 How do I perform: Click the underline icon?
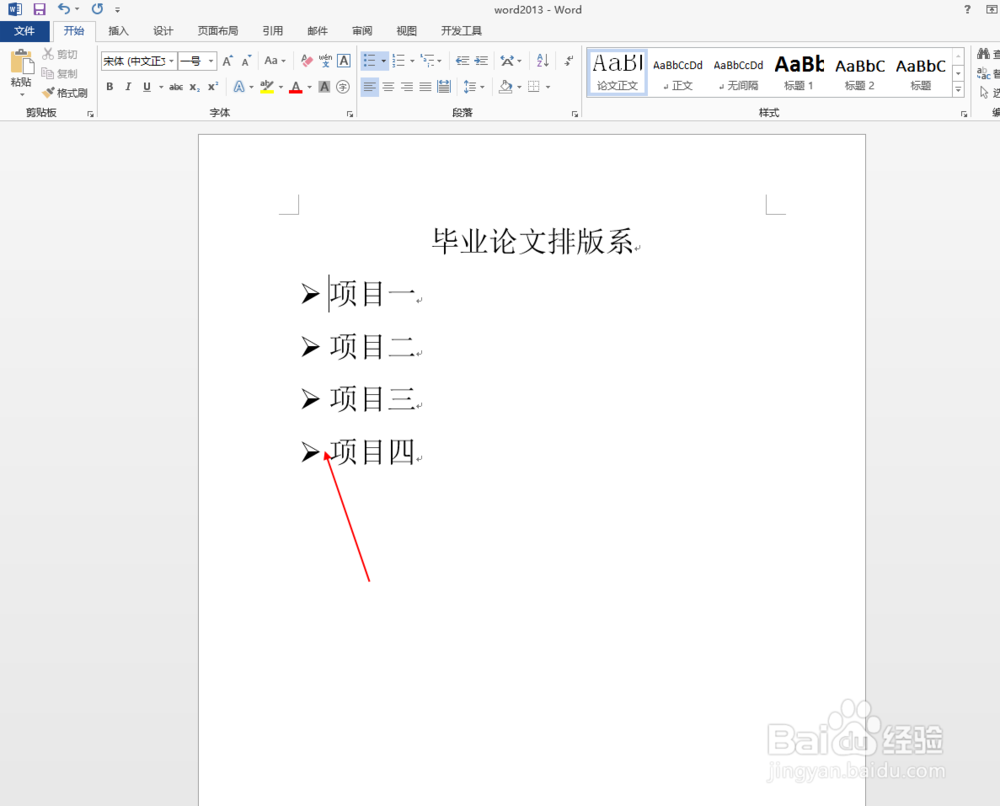[146, 86]
